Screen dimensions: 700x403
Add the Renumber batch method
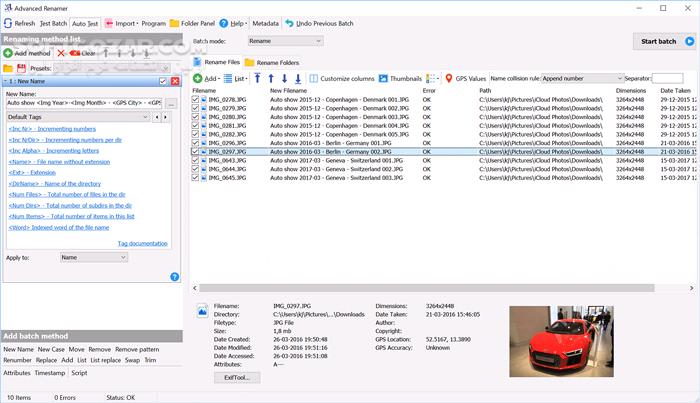[17, 360]
